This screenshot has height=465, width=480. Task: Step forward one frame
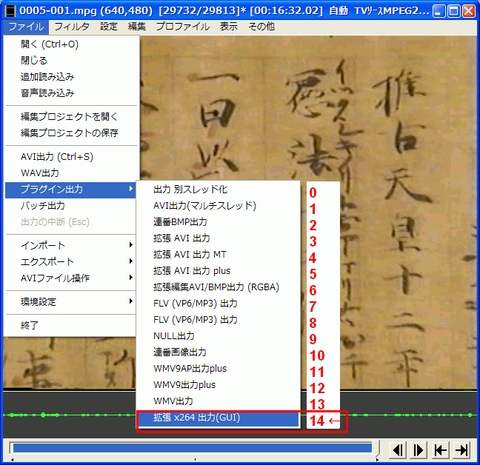pos(419,450)
